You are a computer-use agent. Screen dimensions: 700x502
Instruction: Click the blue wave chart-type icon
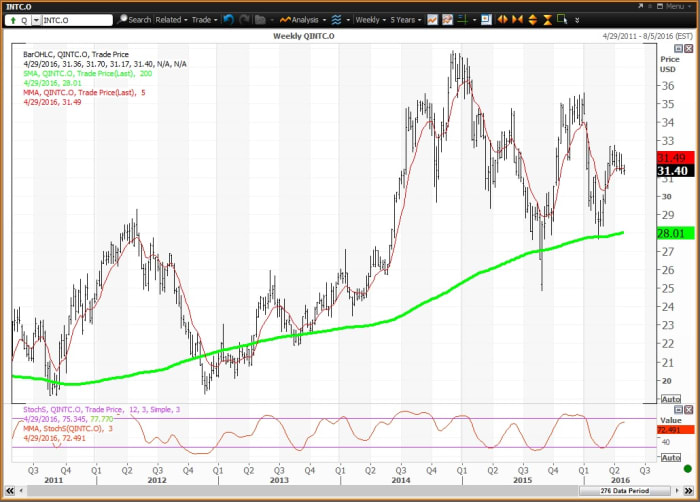tap(335, 19)
